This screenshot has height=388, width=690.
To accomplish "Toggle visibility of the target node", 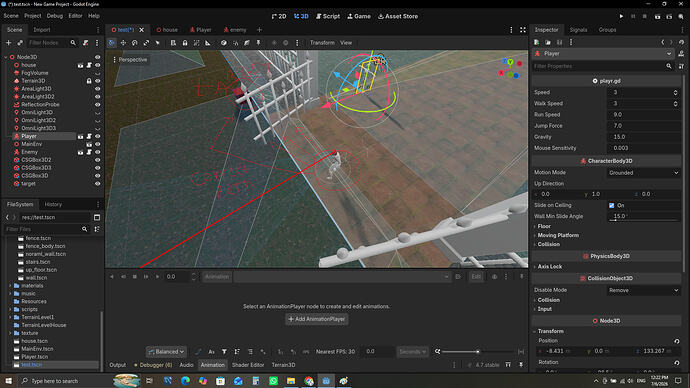I will coord(98,184).
